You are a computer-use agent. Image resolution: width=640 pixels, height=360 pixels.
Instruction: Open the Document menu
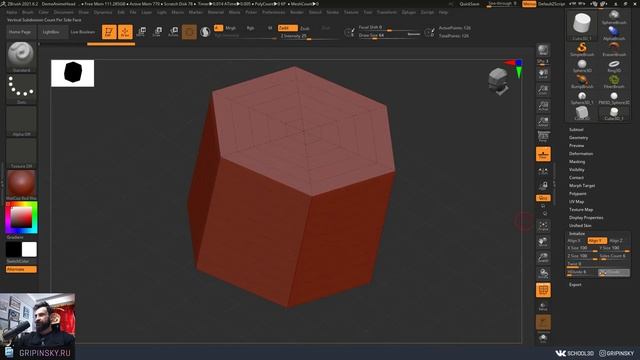(x=64, y=12)
